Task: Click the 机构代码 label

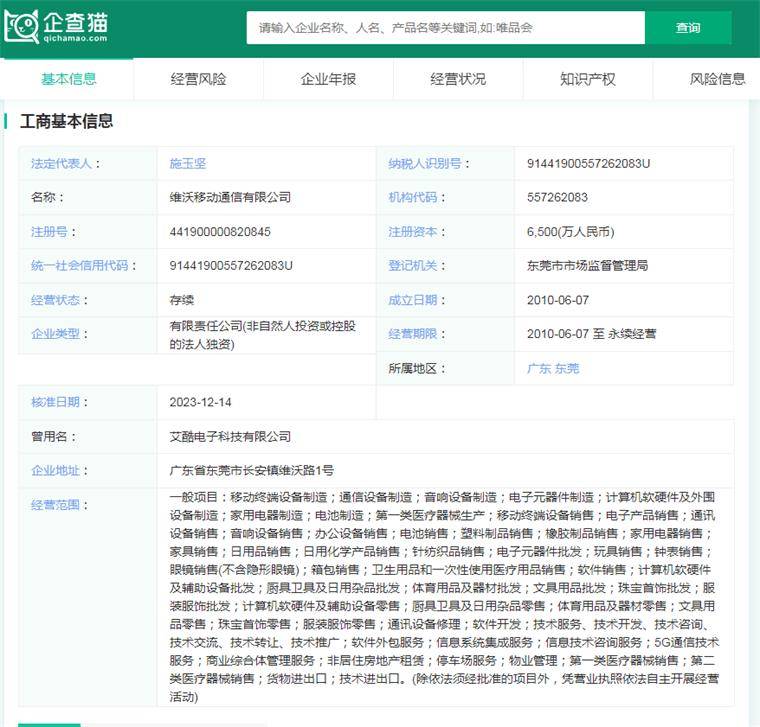Action: point(412,197)
